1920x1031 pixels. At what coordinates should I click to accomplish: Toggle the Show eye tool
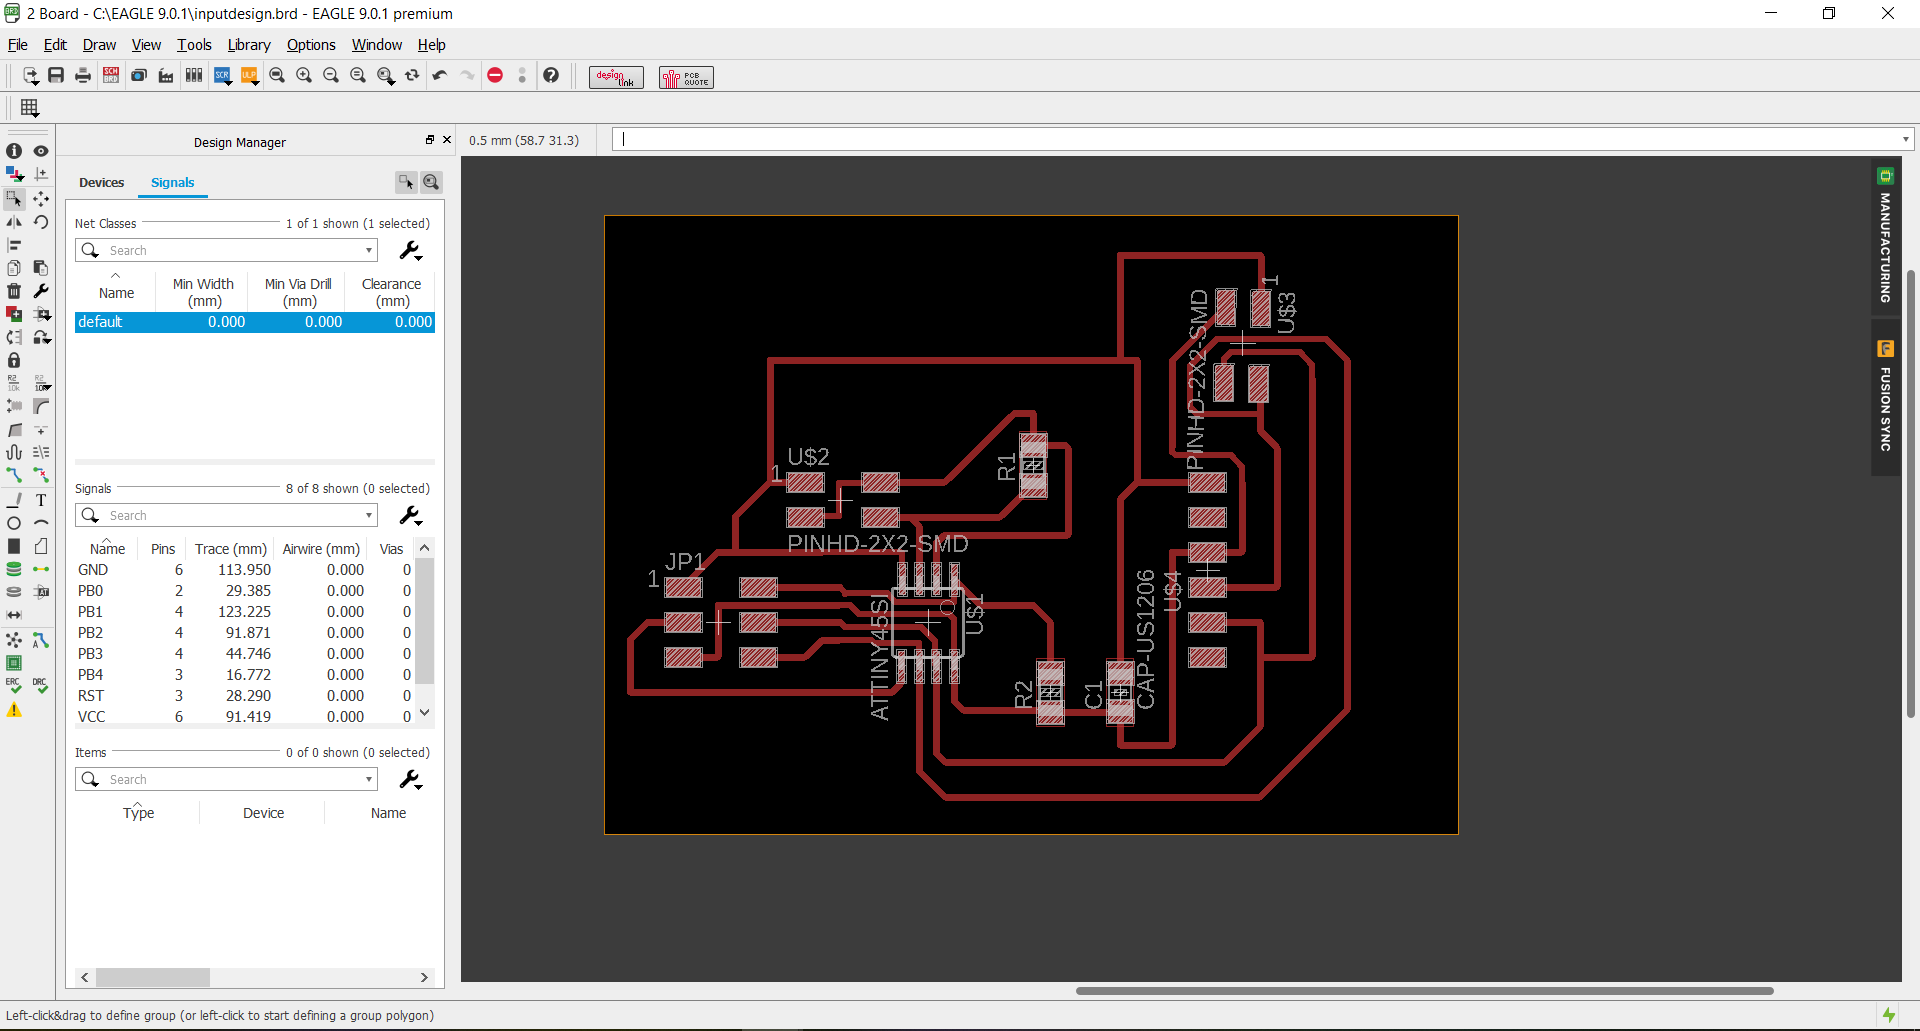41,151
